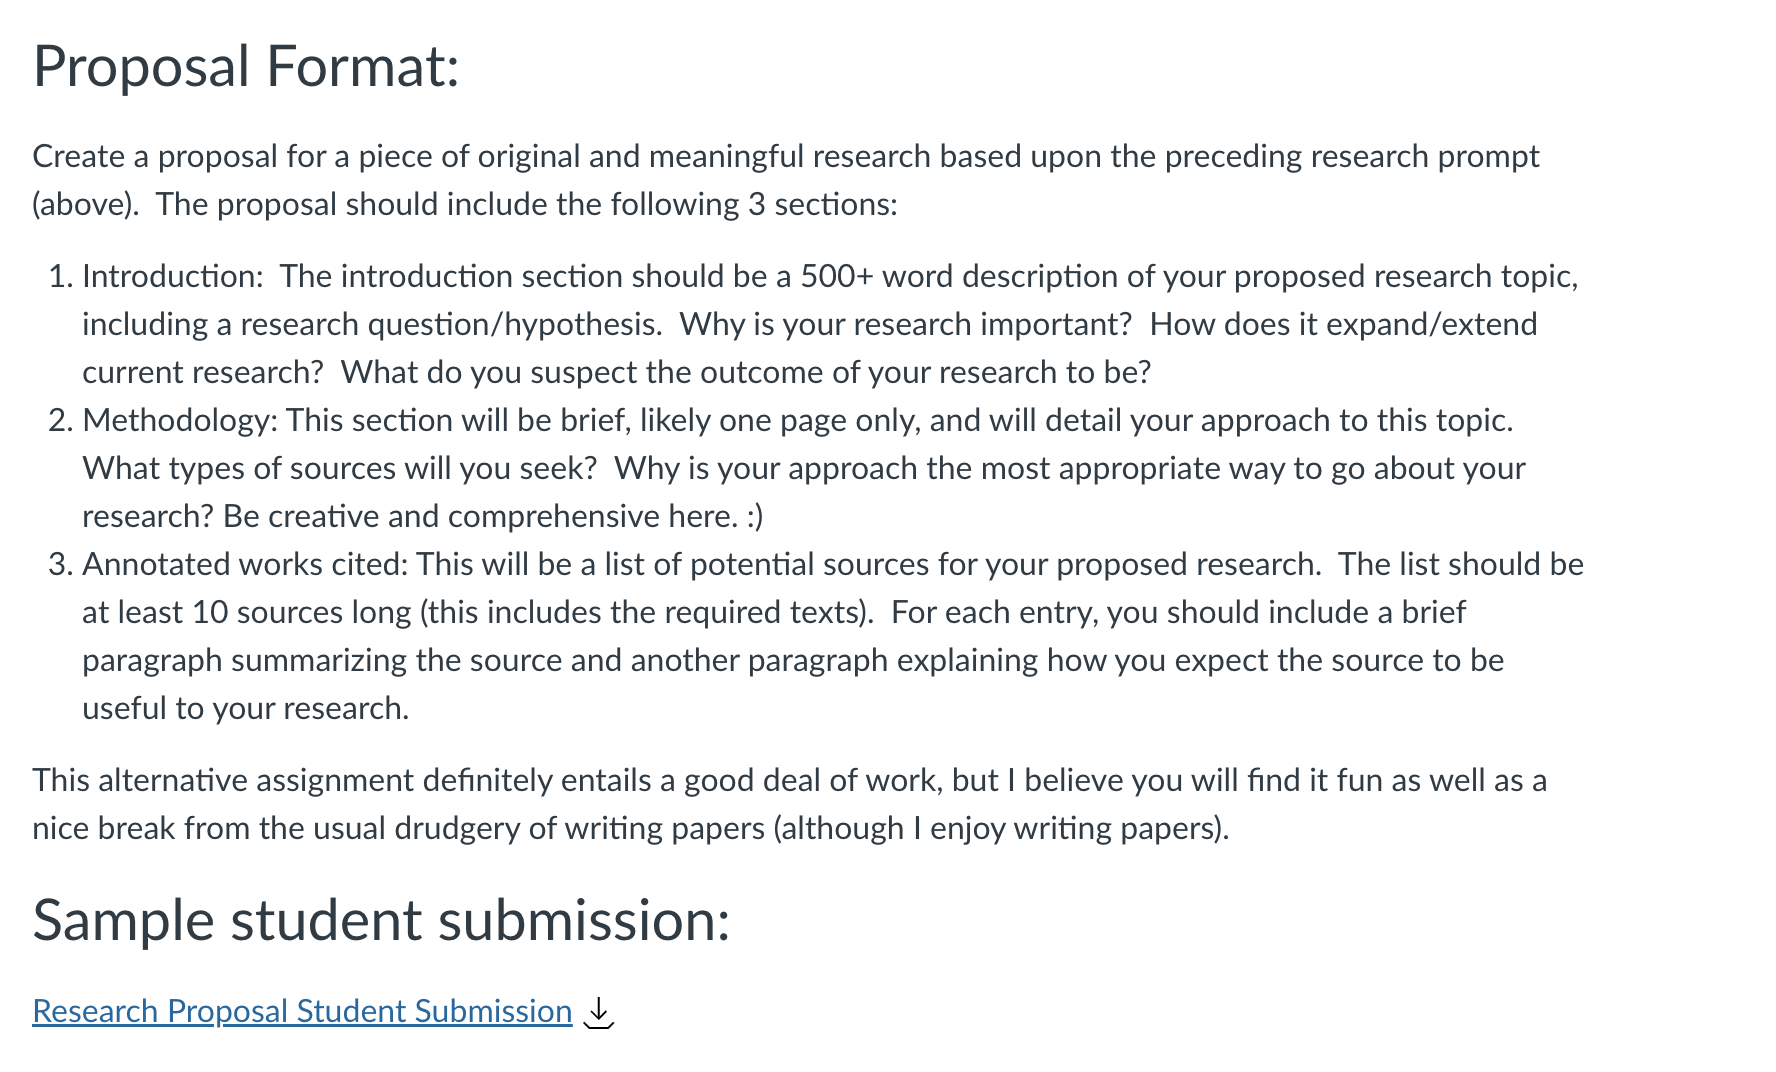The width and height of the screenshot is (1776, 1072).
Task: Click the smiley emoticon after comprehensive here
Action: (754, 516)
